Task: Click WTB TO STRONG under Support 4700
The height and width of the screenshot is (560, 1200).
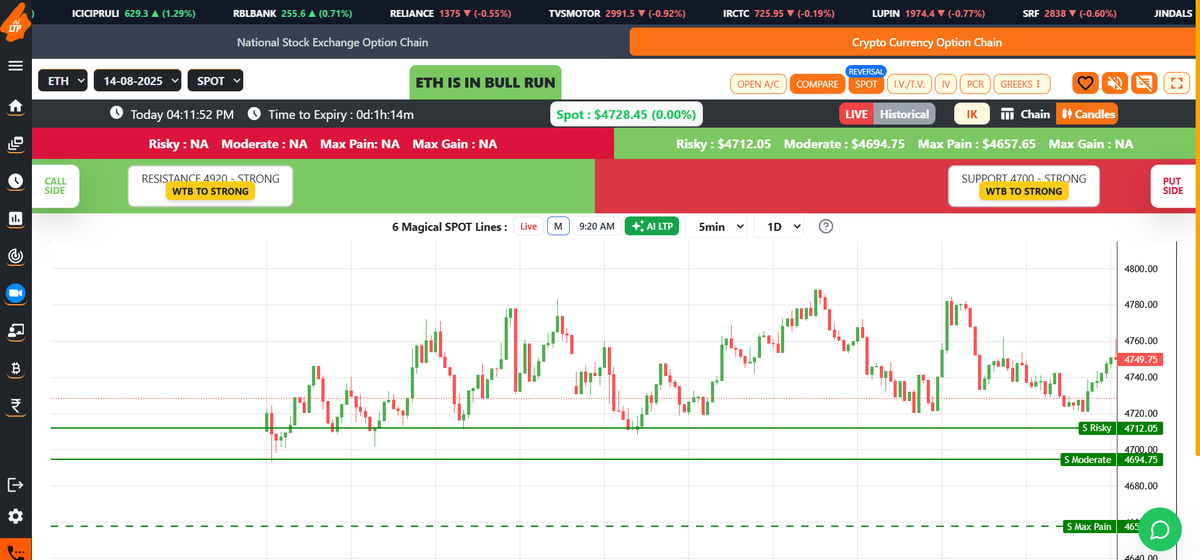Action: coord(1023,191)
